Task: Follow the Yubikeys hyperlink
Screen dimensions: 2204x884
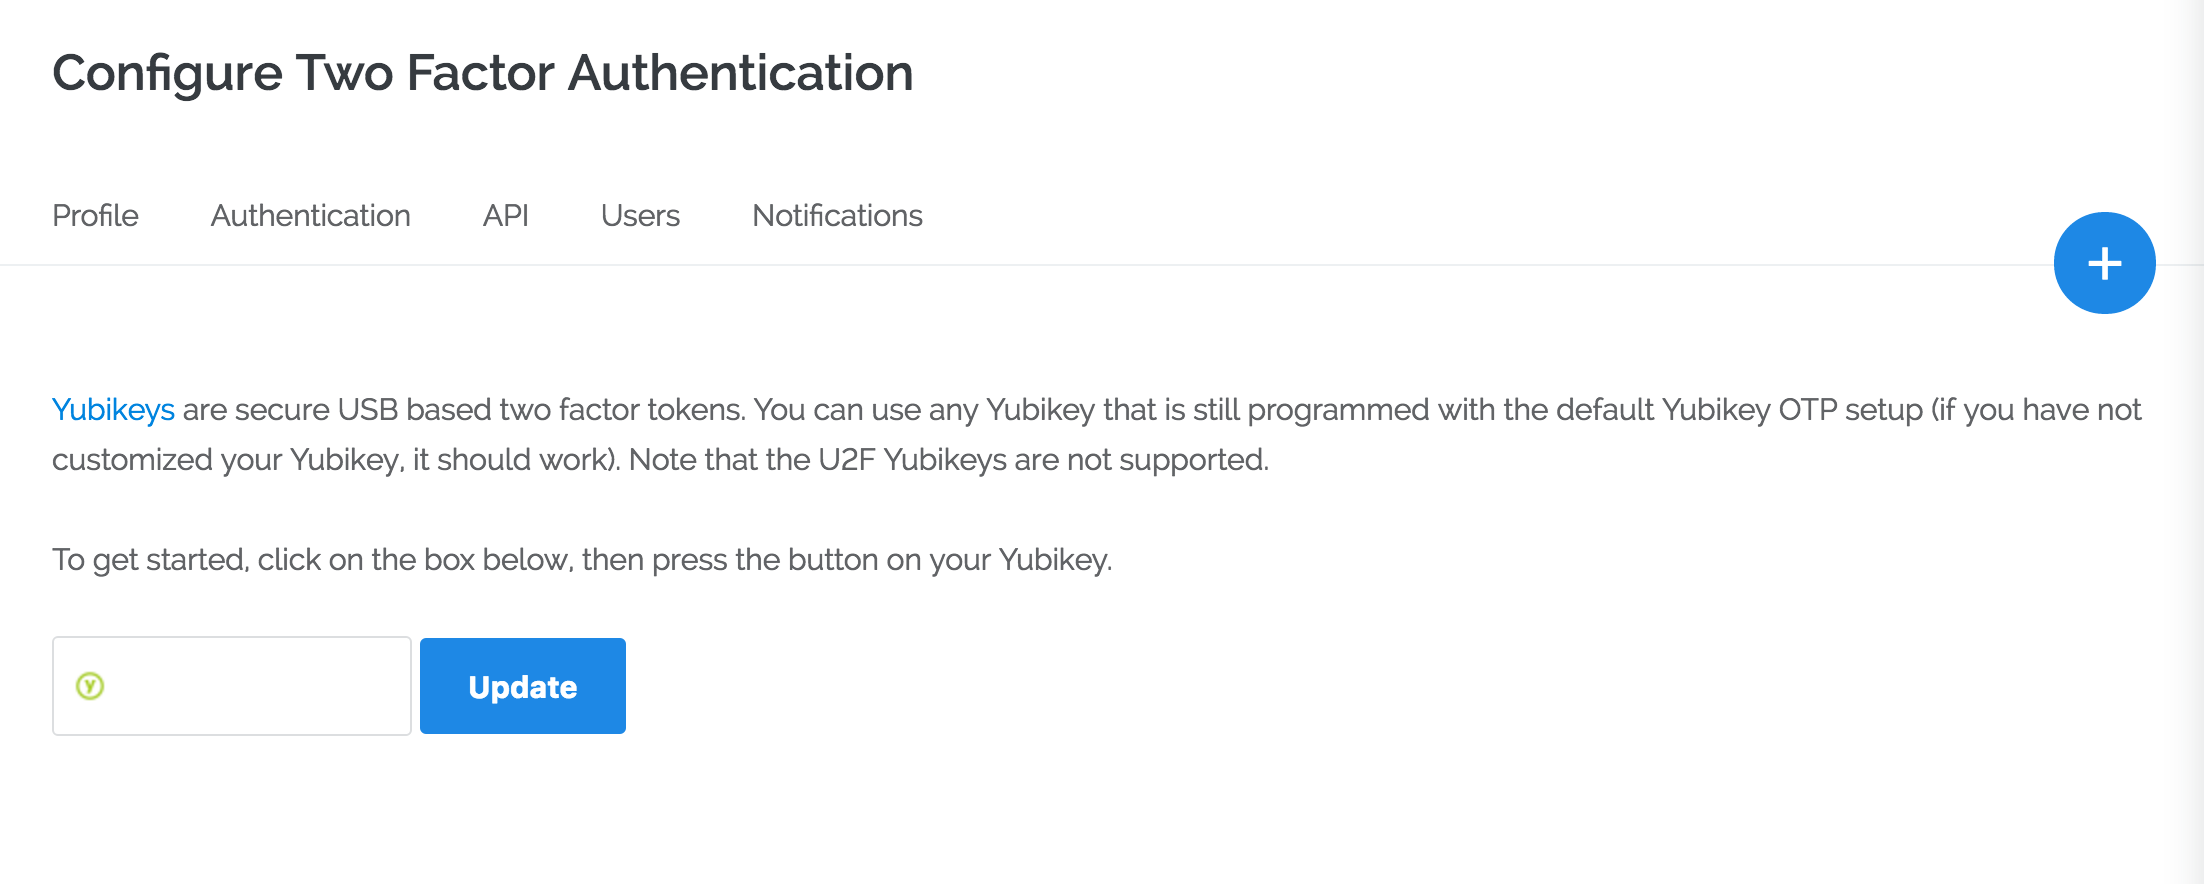Action: pyautogui.click(x=113, y=410)
